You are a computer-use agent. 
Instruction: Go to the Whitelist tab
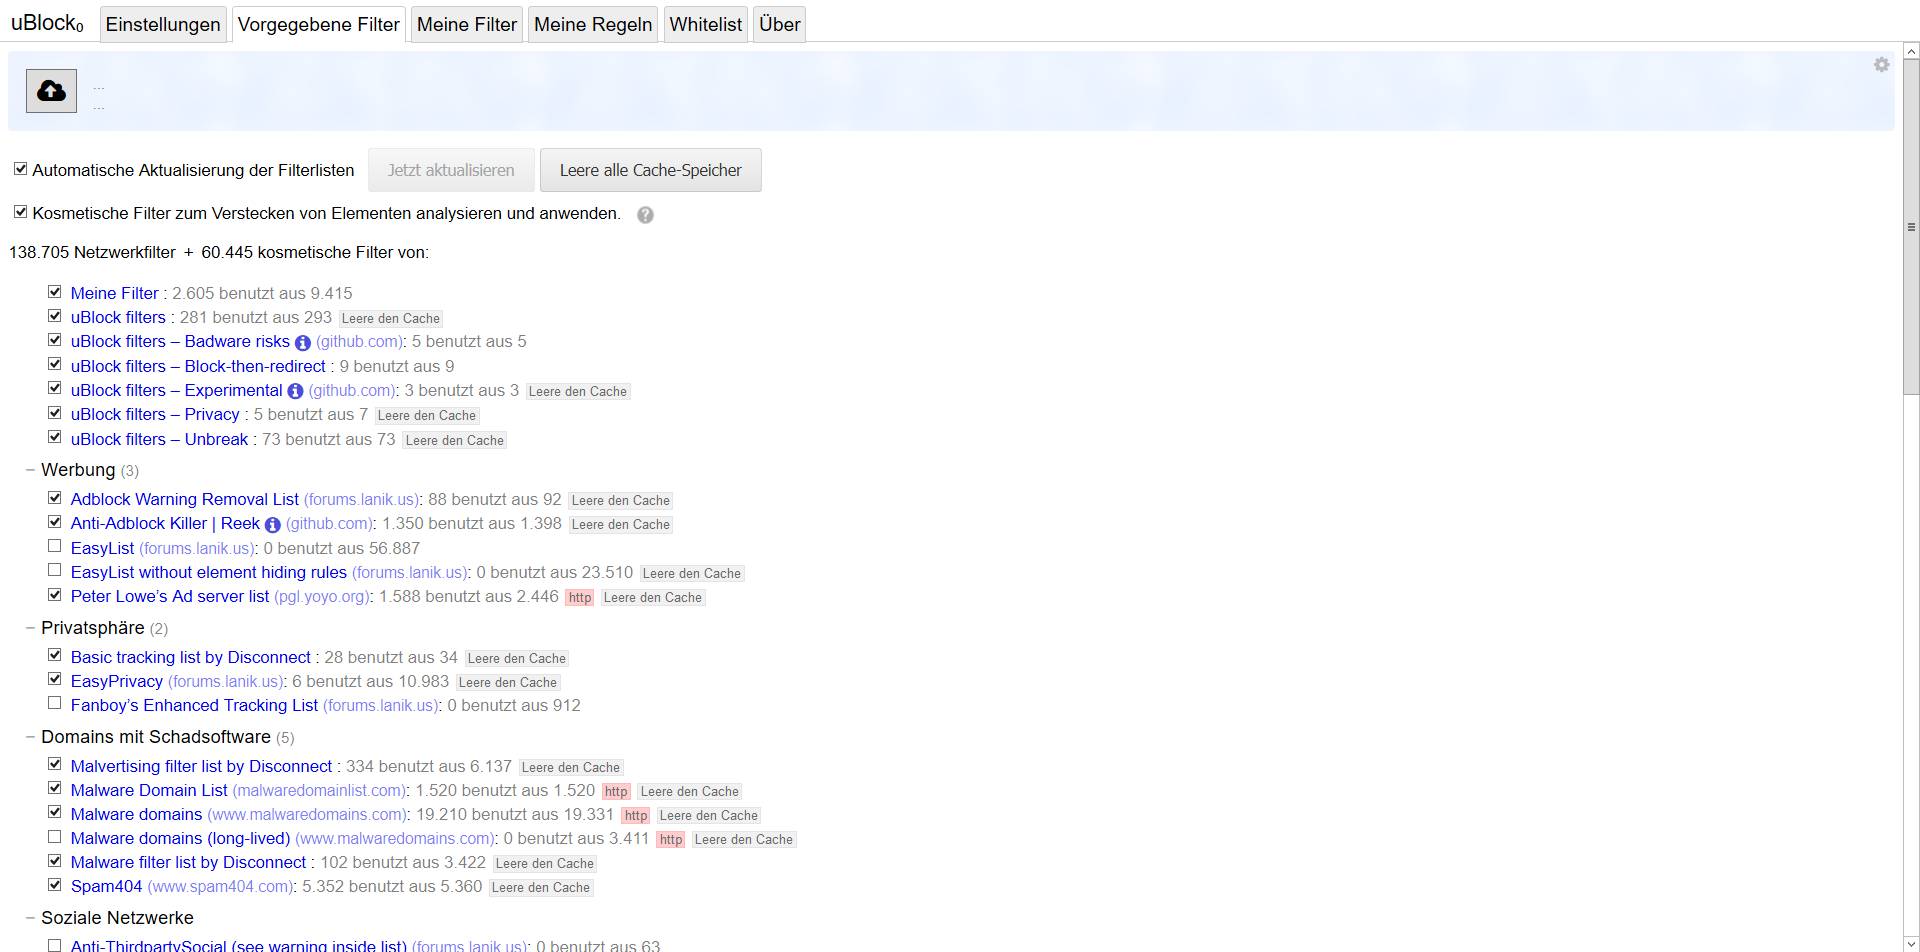coord(706,25)
